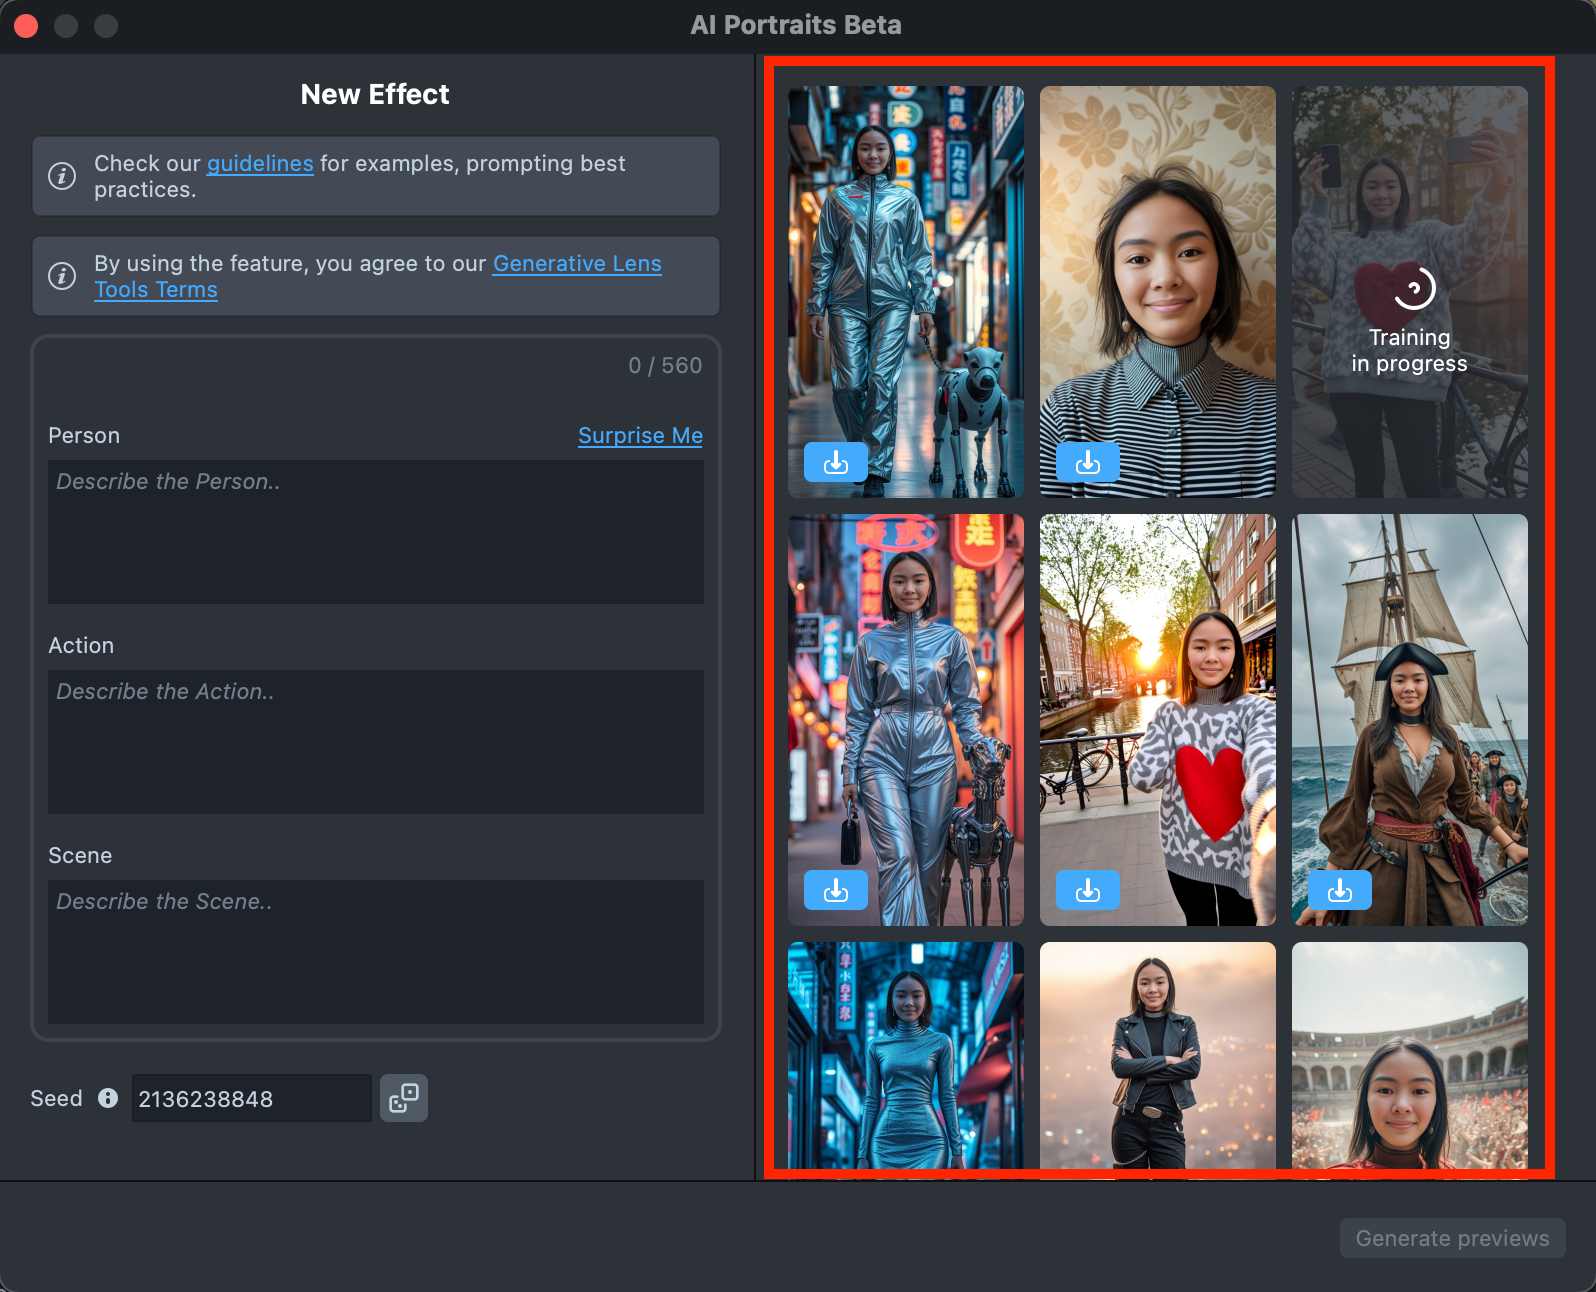The image size is (1596, 1292).
Task: Download the striped shirt close-up portrait
Action: coord(1087,462)
